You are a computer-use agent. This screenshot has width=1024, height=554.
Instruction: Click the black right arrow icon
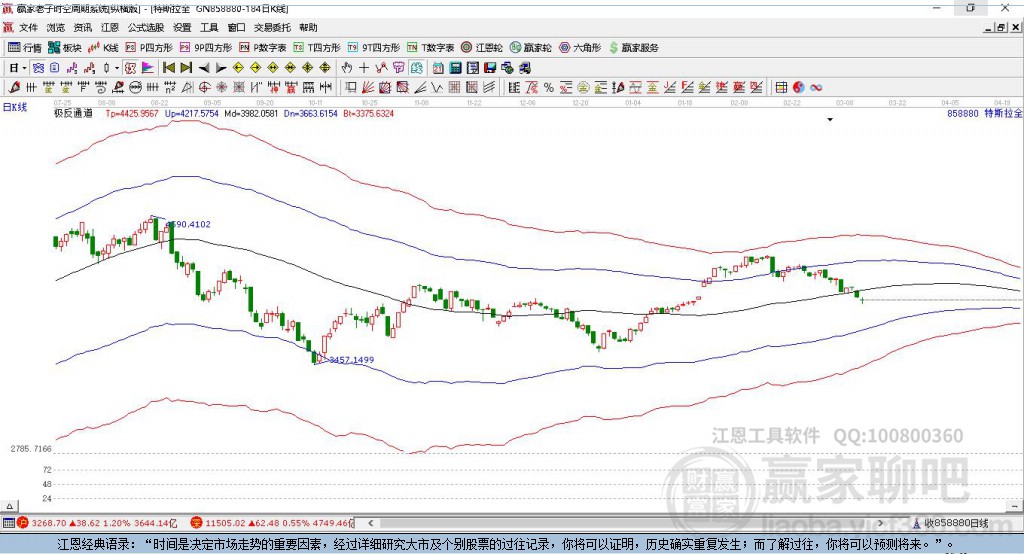point(221,68)
